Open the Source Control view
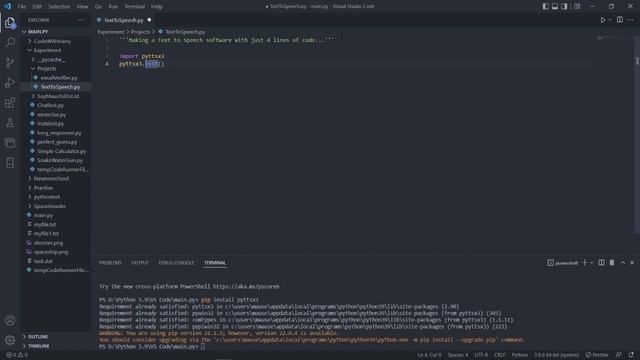 (x=10, y=62)
